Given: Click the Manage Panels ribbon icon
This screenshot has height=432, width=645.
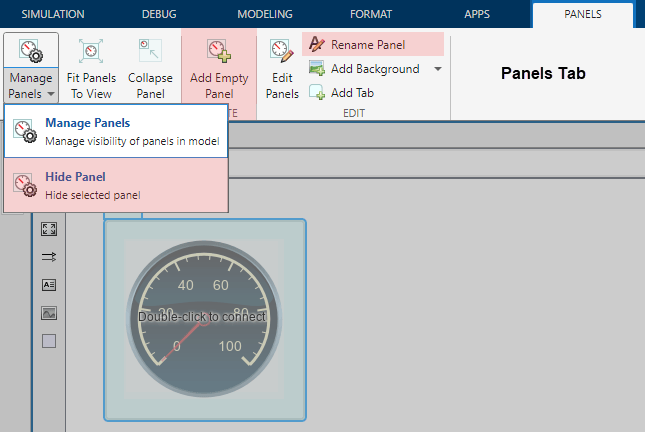Looking at the screenshot, I should [31, 51].
